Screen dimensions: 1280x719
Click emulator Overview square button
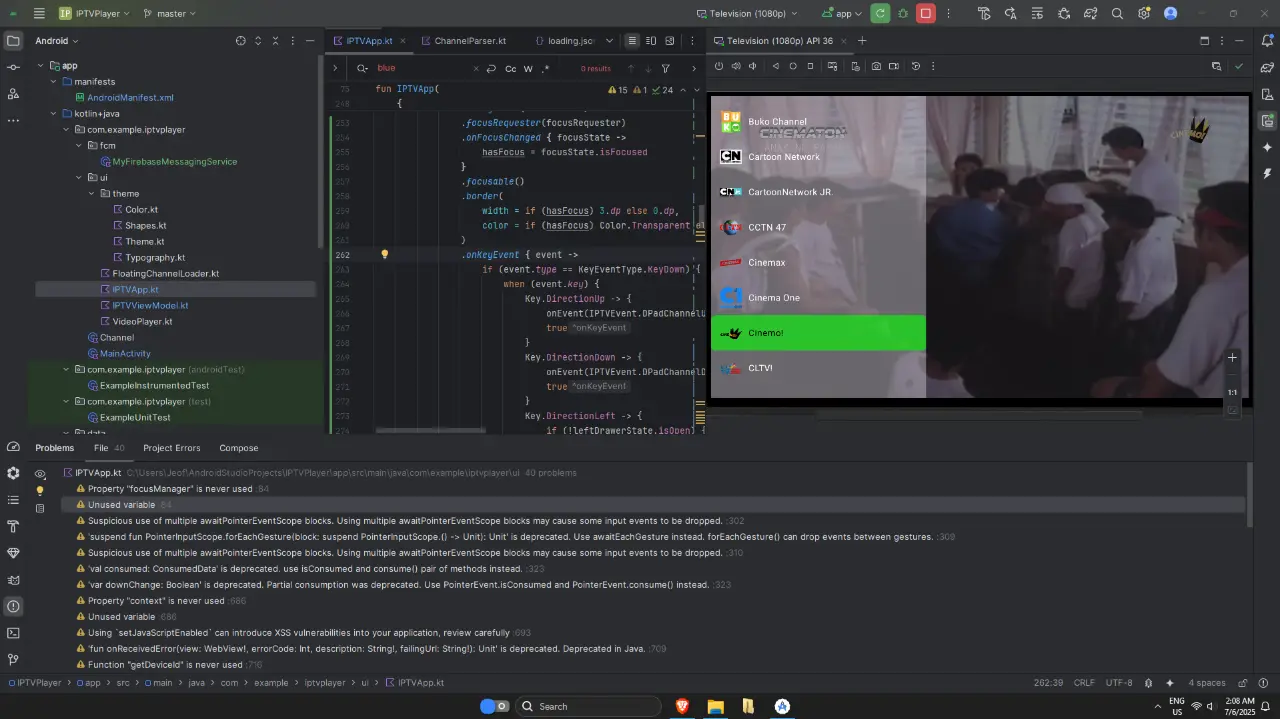point(810,66)
